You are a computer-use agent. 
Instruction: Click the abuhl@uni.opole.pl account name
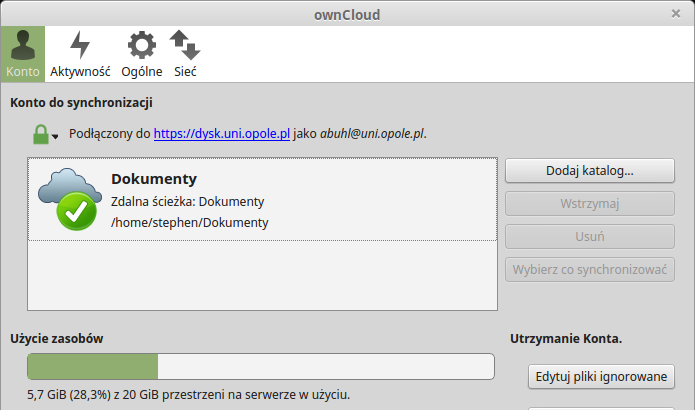tap(372, 133)
